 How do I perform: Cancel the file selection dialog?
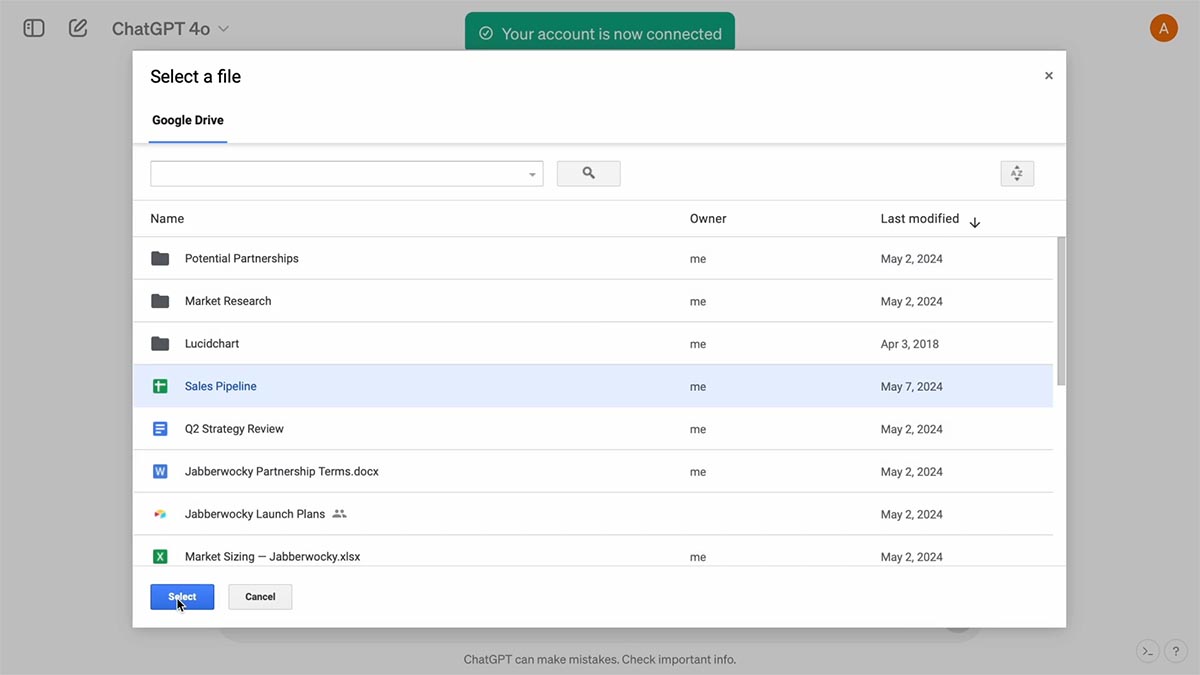(x=260, y=597)
